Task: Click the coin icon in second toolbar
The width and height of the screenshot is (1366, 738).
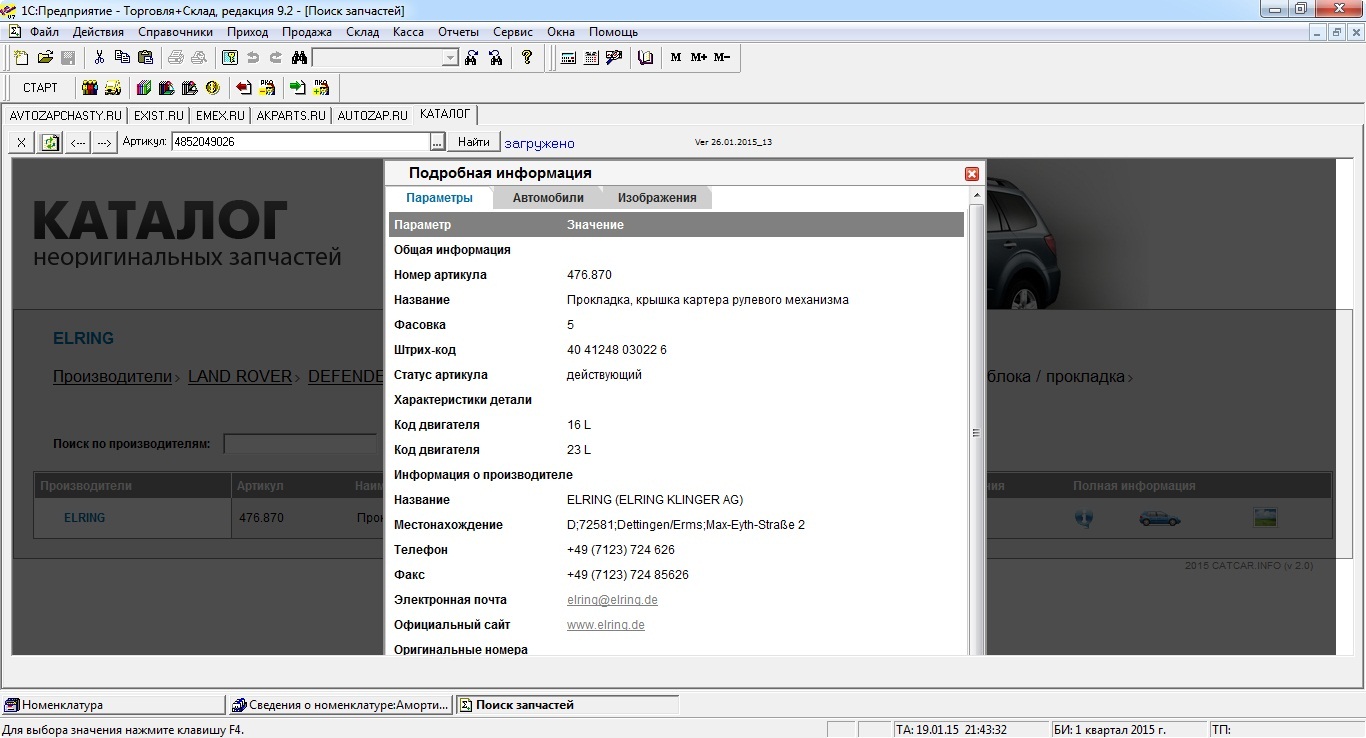Action: [x=213, y=88]
